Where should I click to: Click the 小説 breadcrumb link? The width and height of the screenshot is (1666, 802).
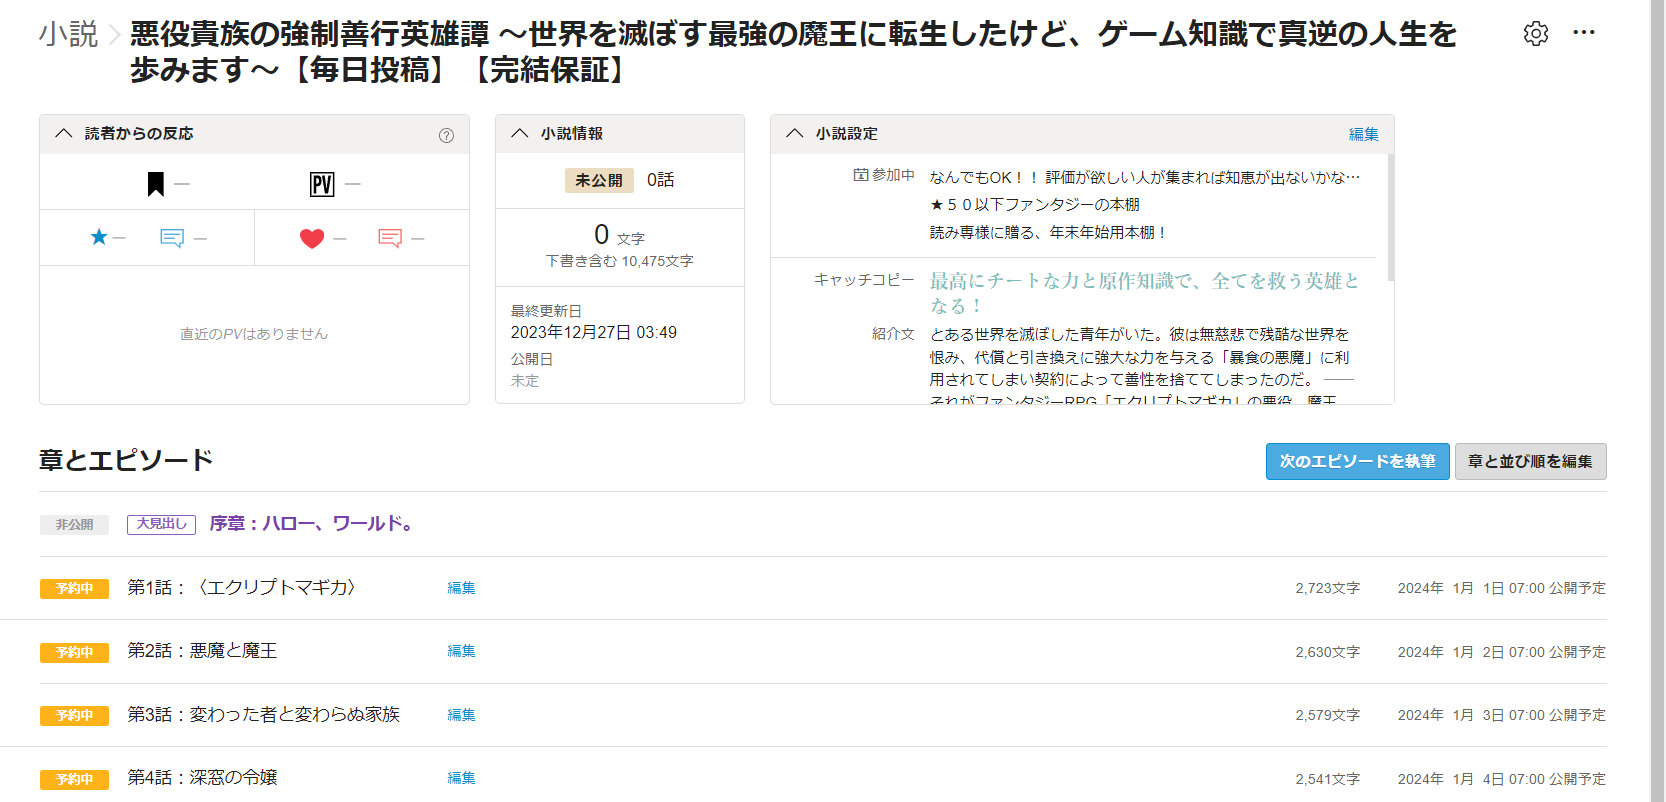[68, 34]
